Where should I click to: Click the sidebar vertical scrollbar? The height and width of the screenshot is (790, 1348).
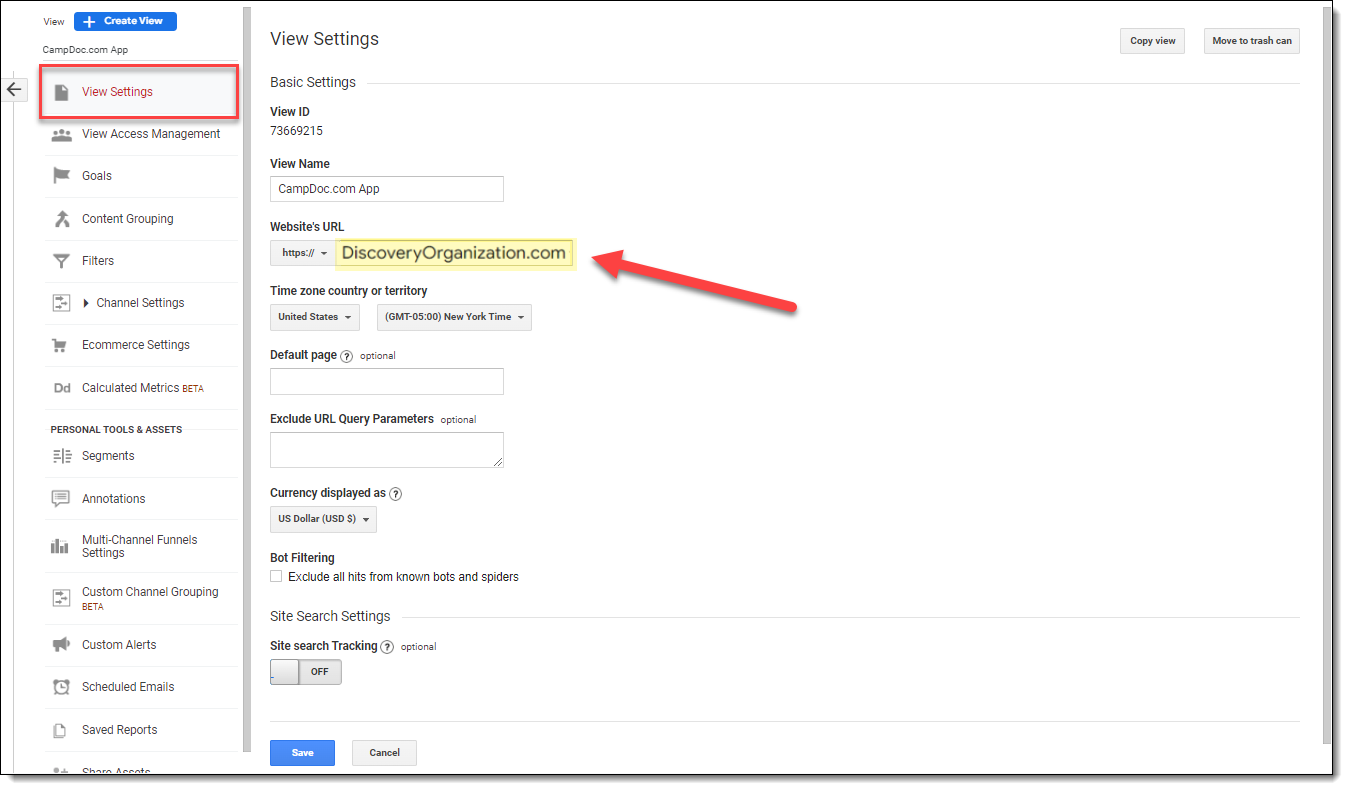click(x=246, y=380)
